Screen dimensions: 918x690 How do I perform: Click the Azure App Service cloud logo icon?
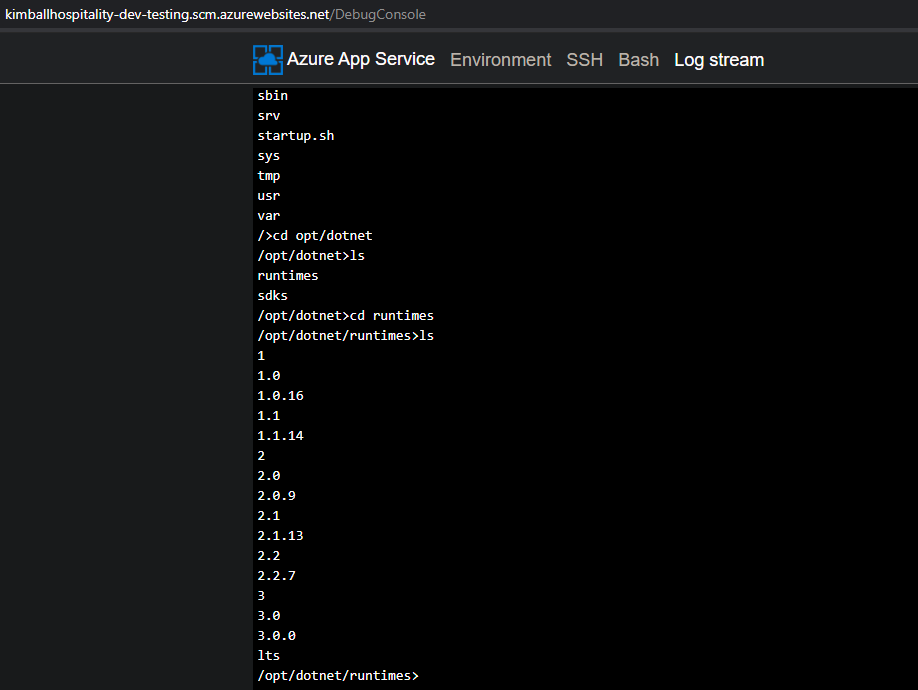click(267, 60)
